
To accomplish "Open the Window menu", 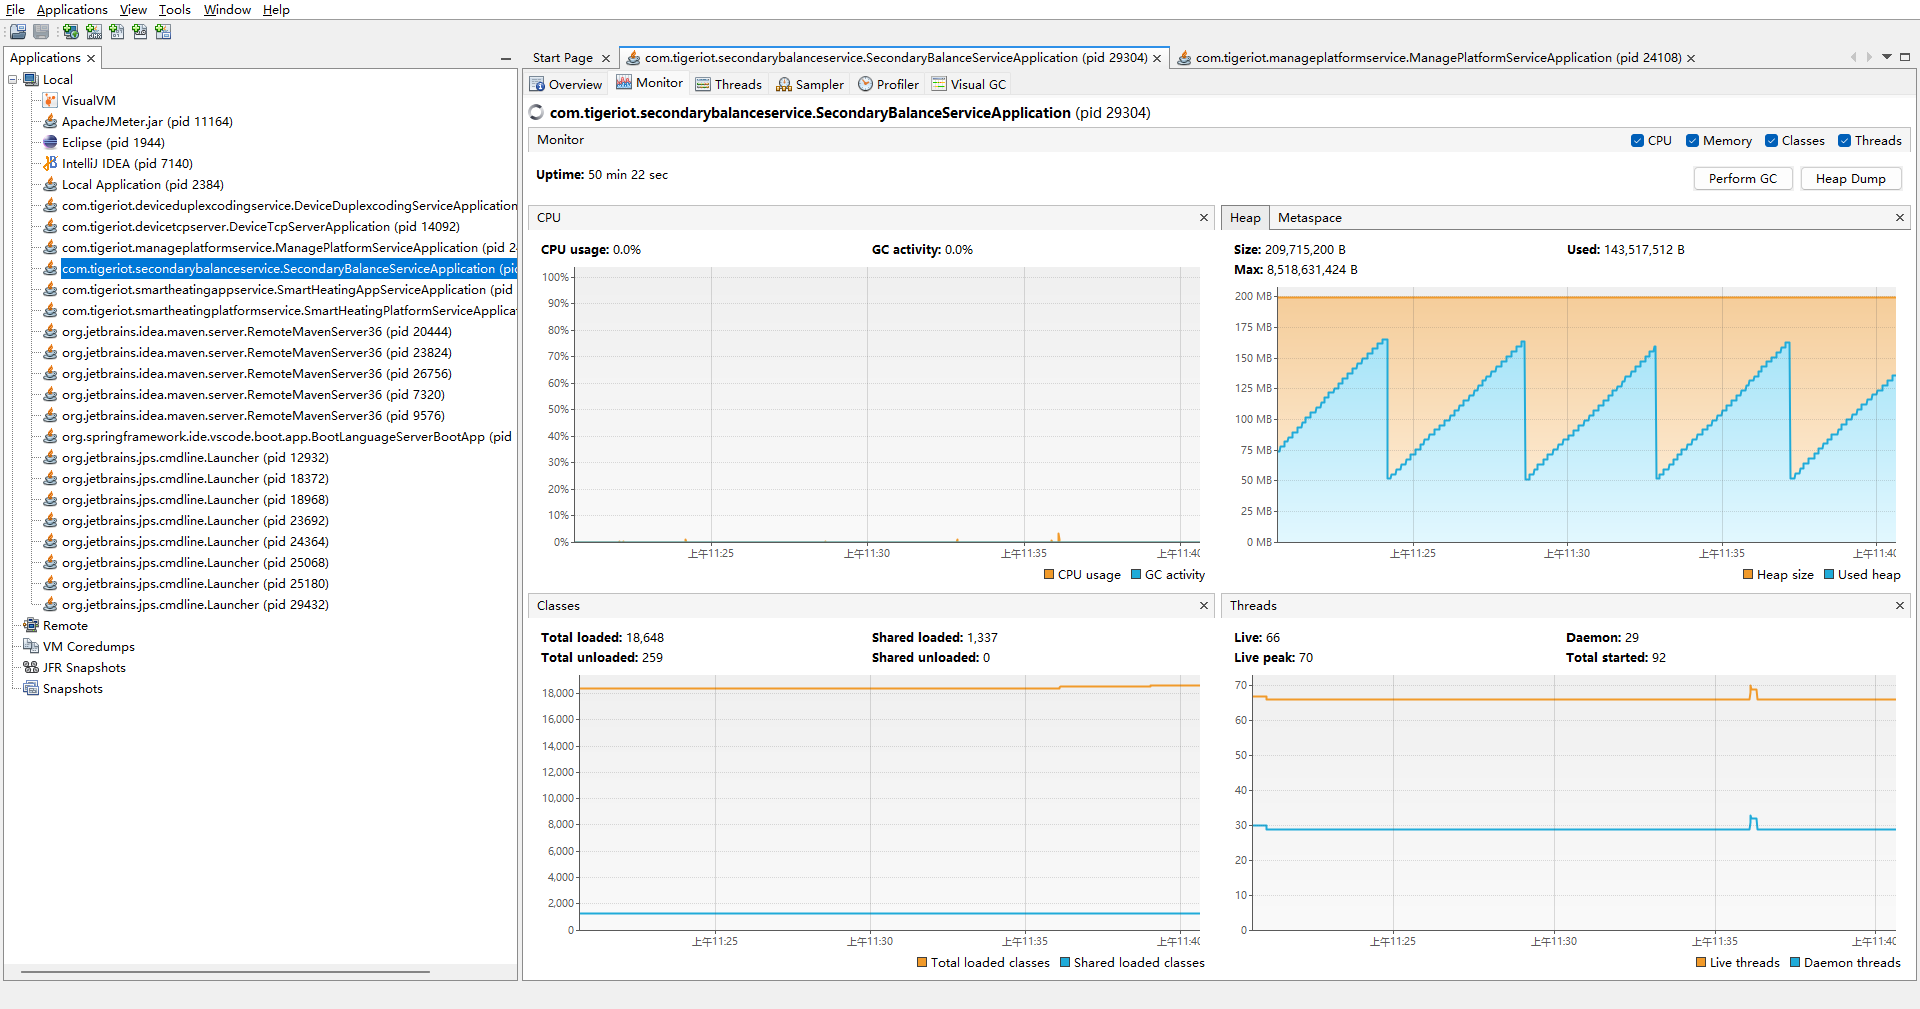I will click(x=227, y=10).
